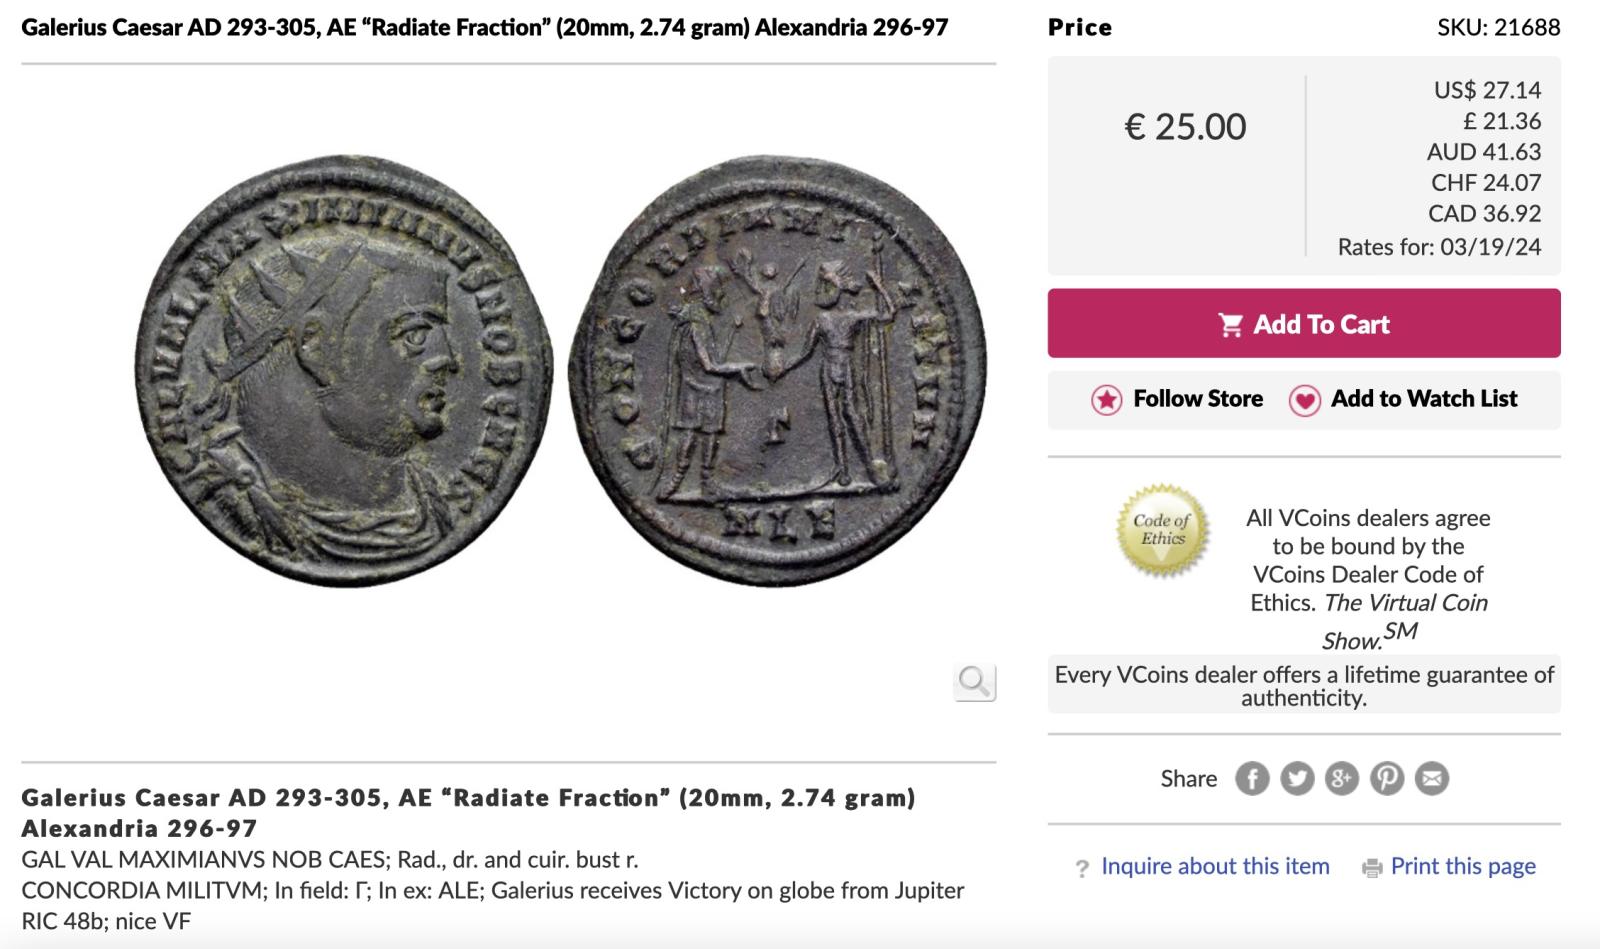Click the Code of Ethics gold seal
1600x949 pixels.
click(1162, 530)
